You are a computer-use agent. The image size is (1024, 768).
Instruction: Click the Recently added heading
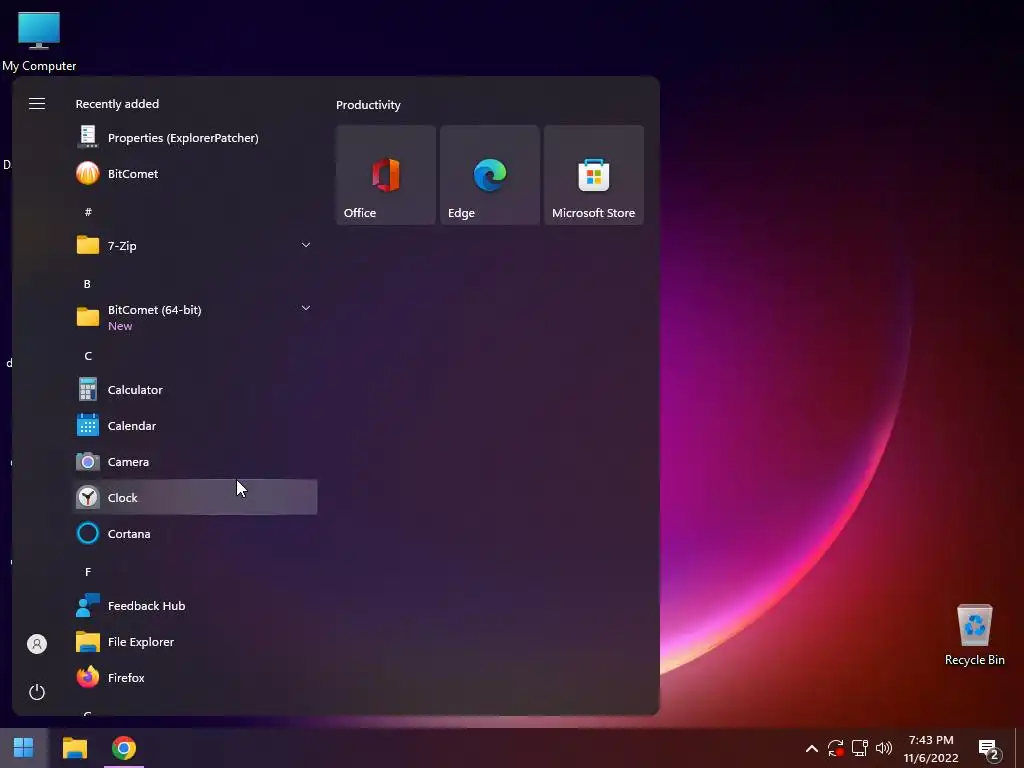point(117,104)
